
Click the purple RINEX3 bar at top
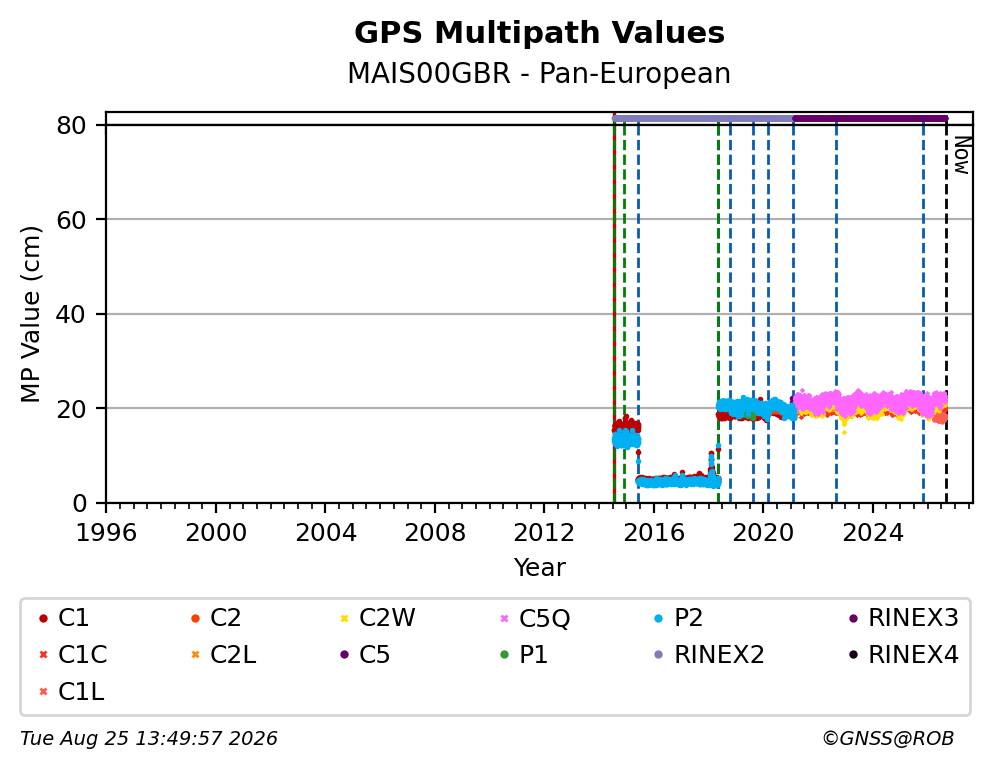click(x=870, y=118)
